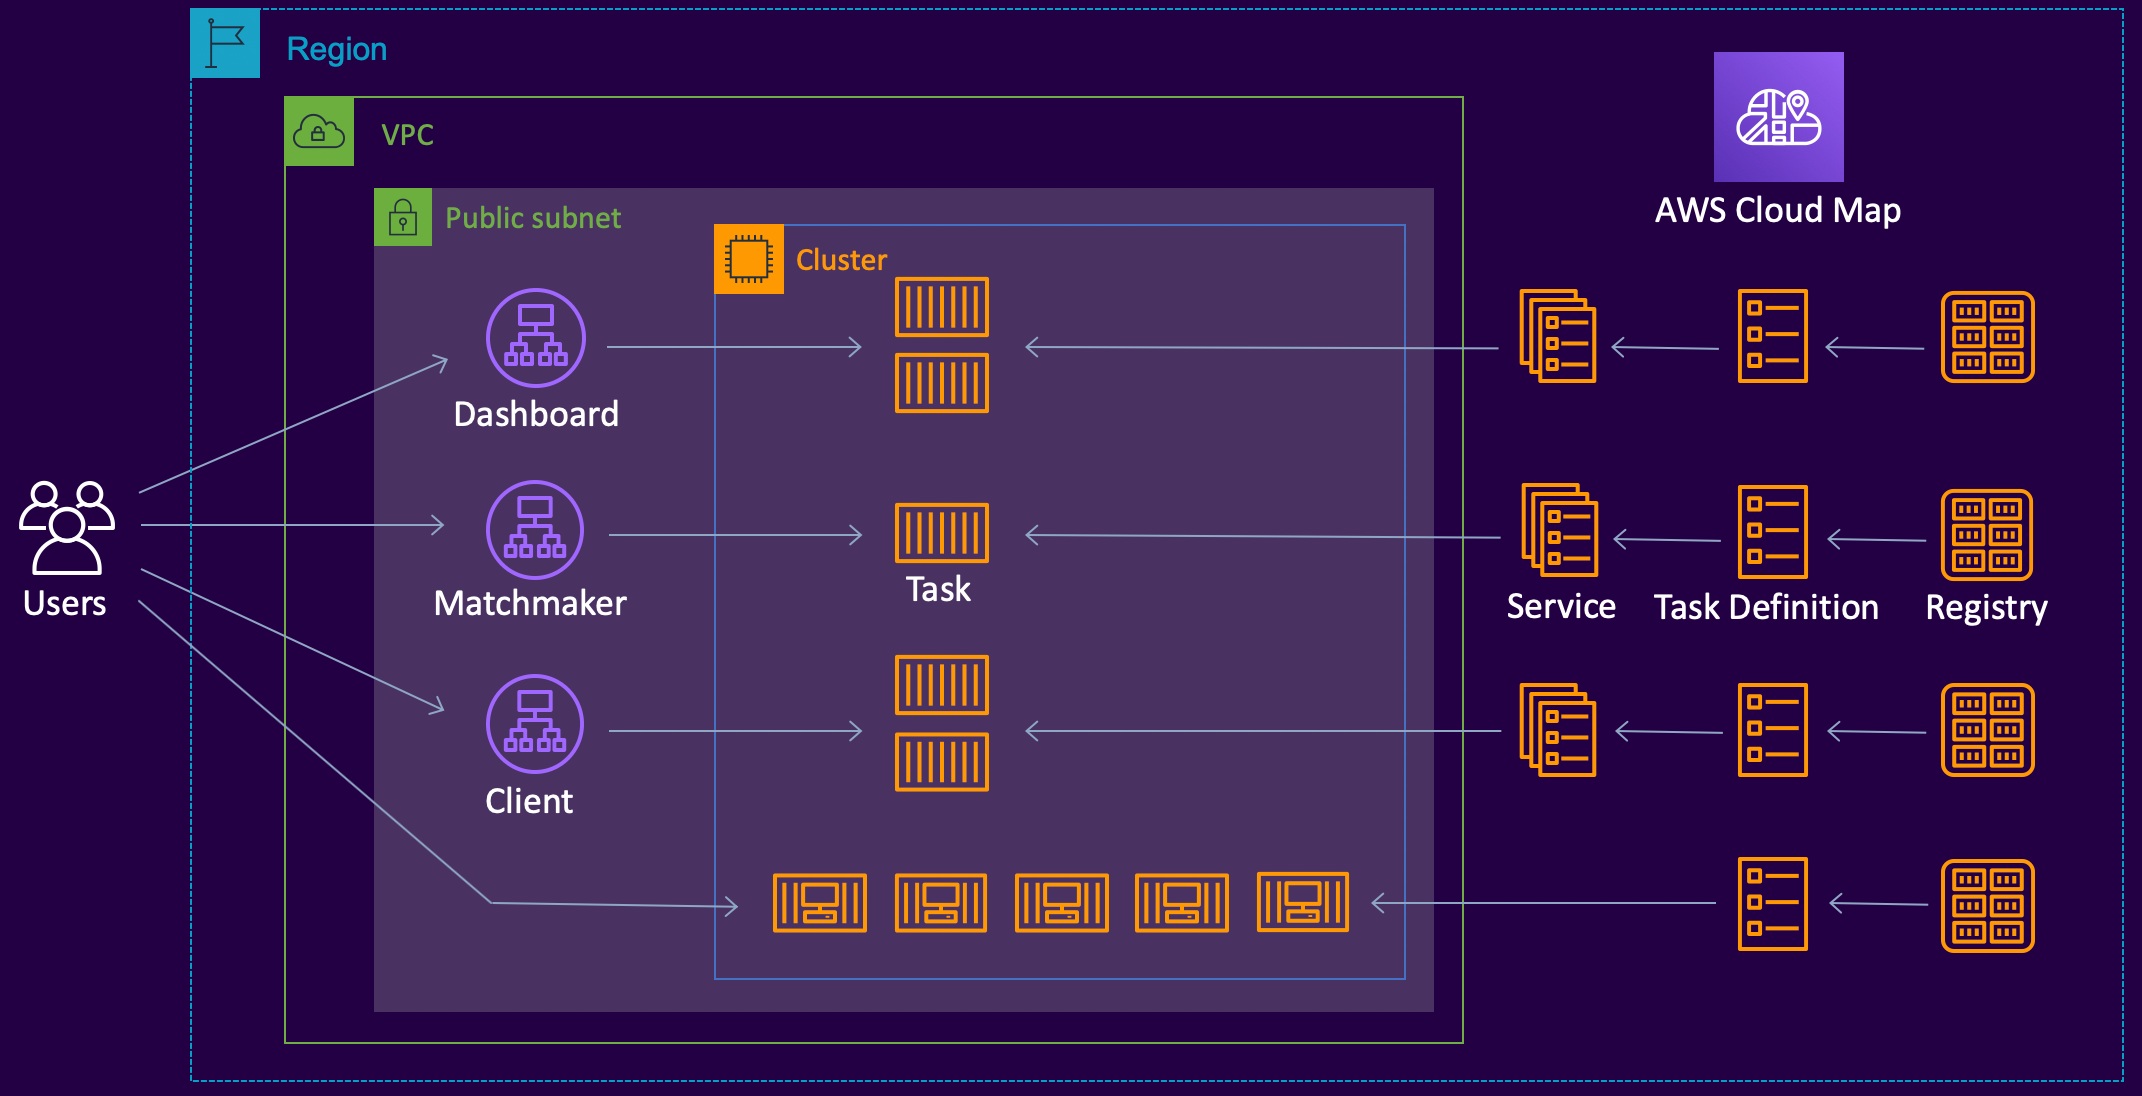The width and height of the screenshot is (2142, 1096).
Task: Click the container icon above Task label
Action: (942, 533)
